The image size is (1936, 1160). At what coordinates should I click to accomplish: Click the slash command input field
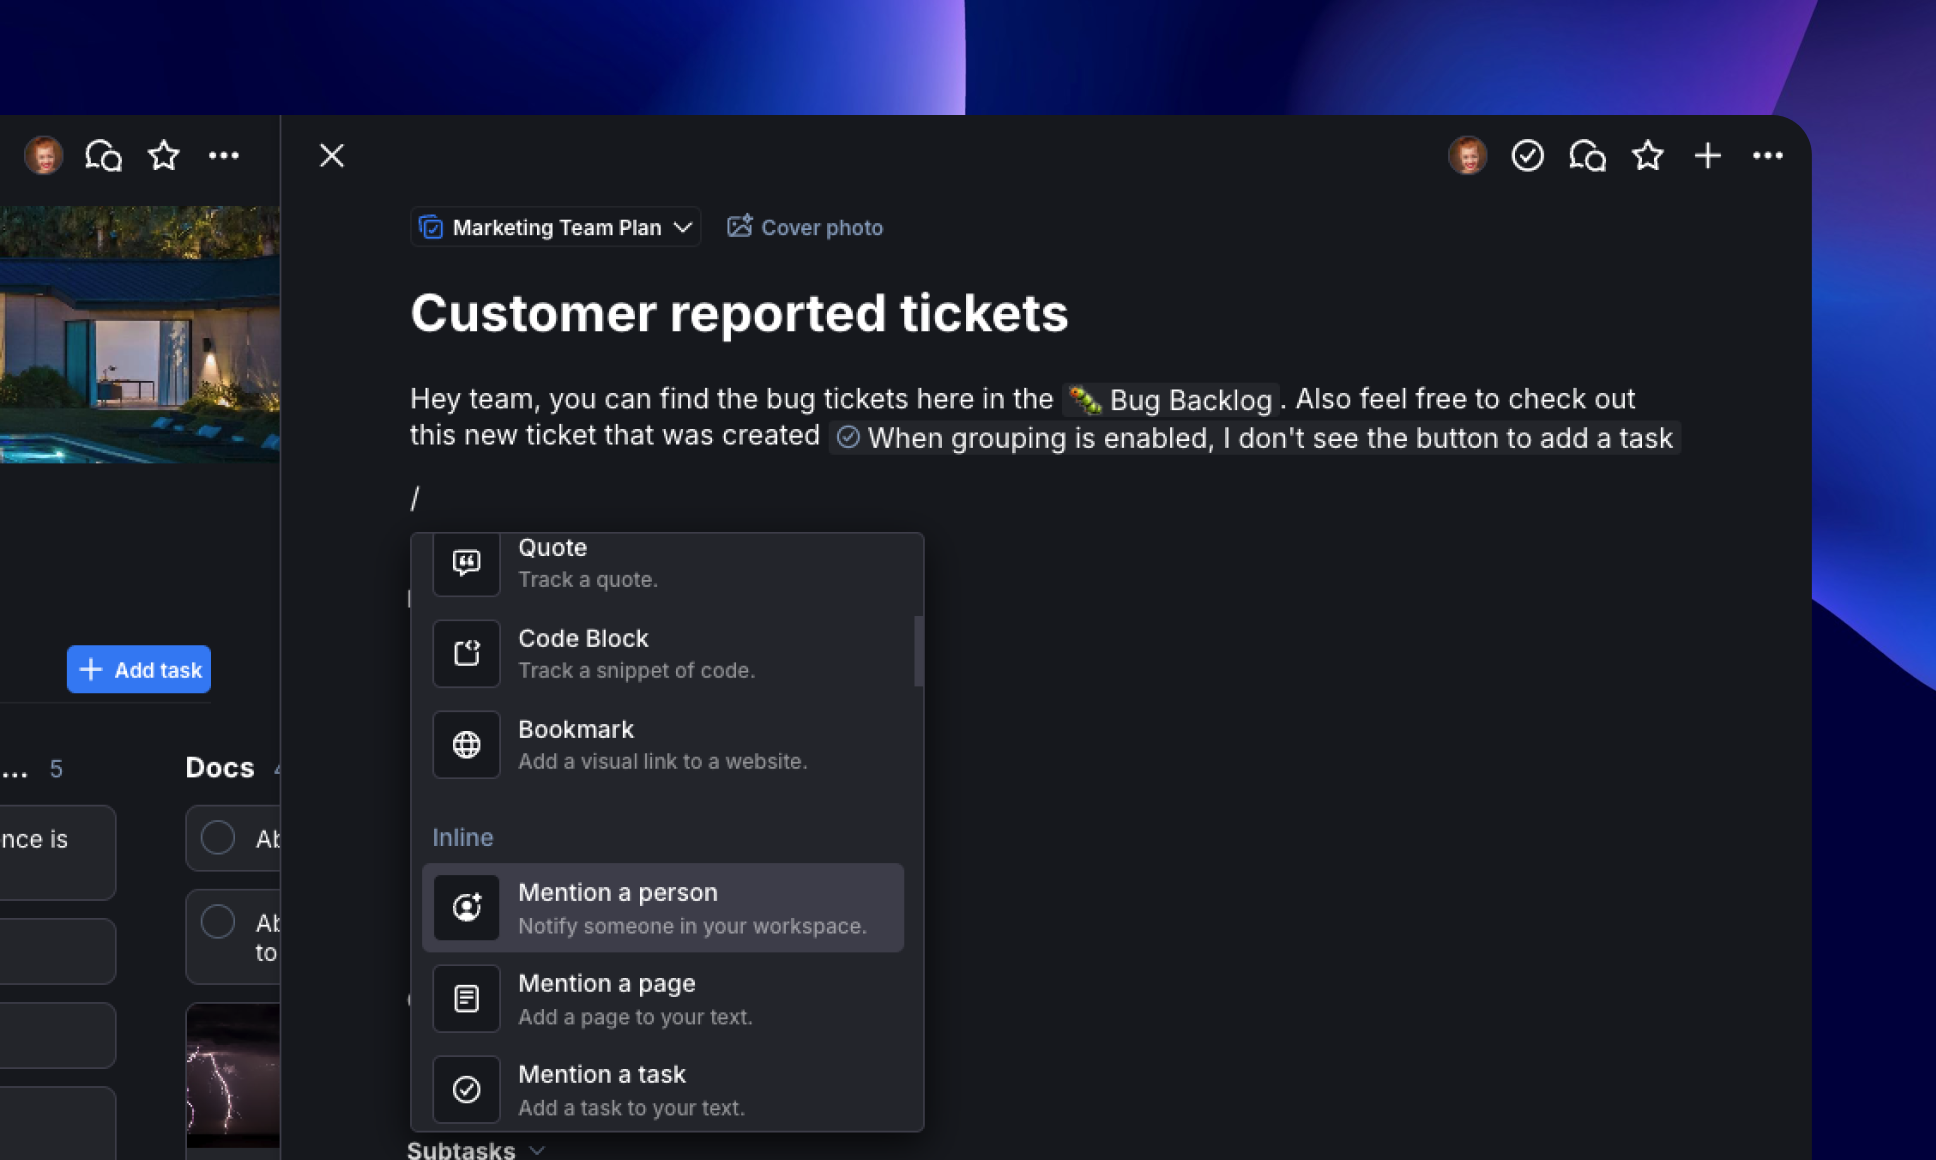pyautogui.click(x=416, y=494)
